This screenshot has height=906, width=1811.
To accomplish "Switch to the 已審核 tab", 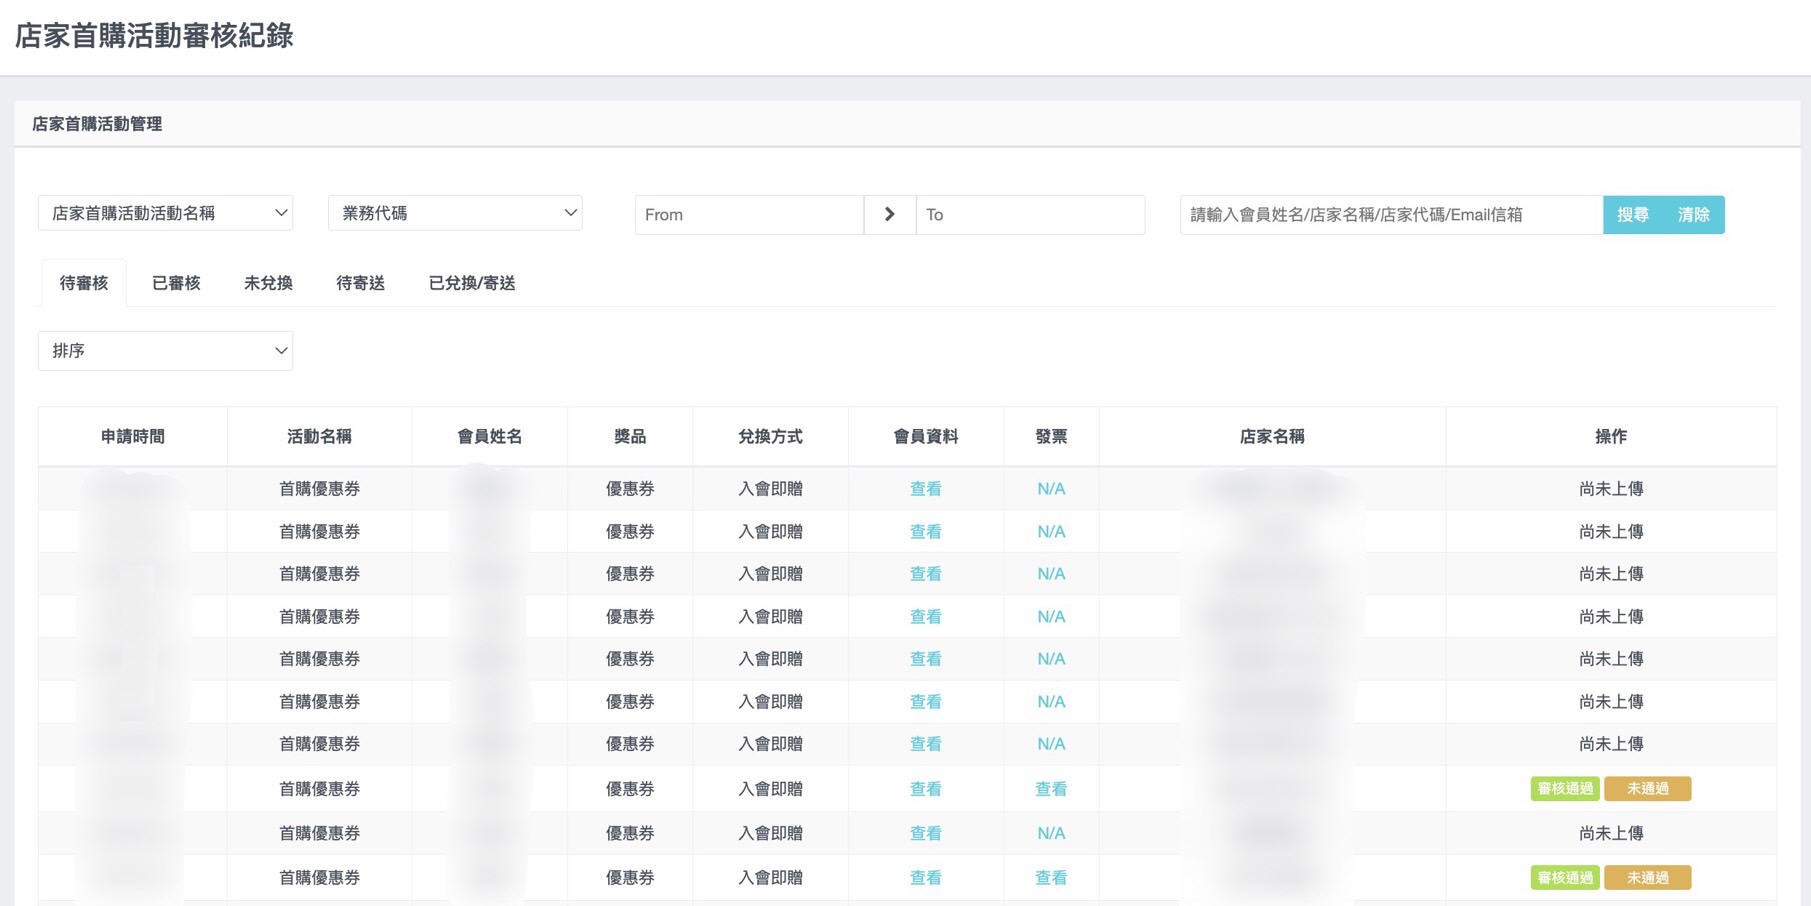I will point(176,283).
